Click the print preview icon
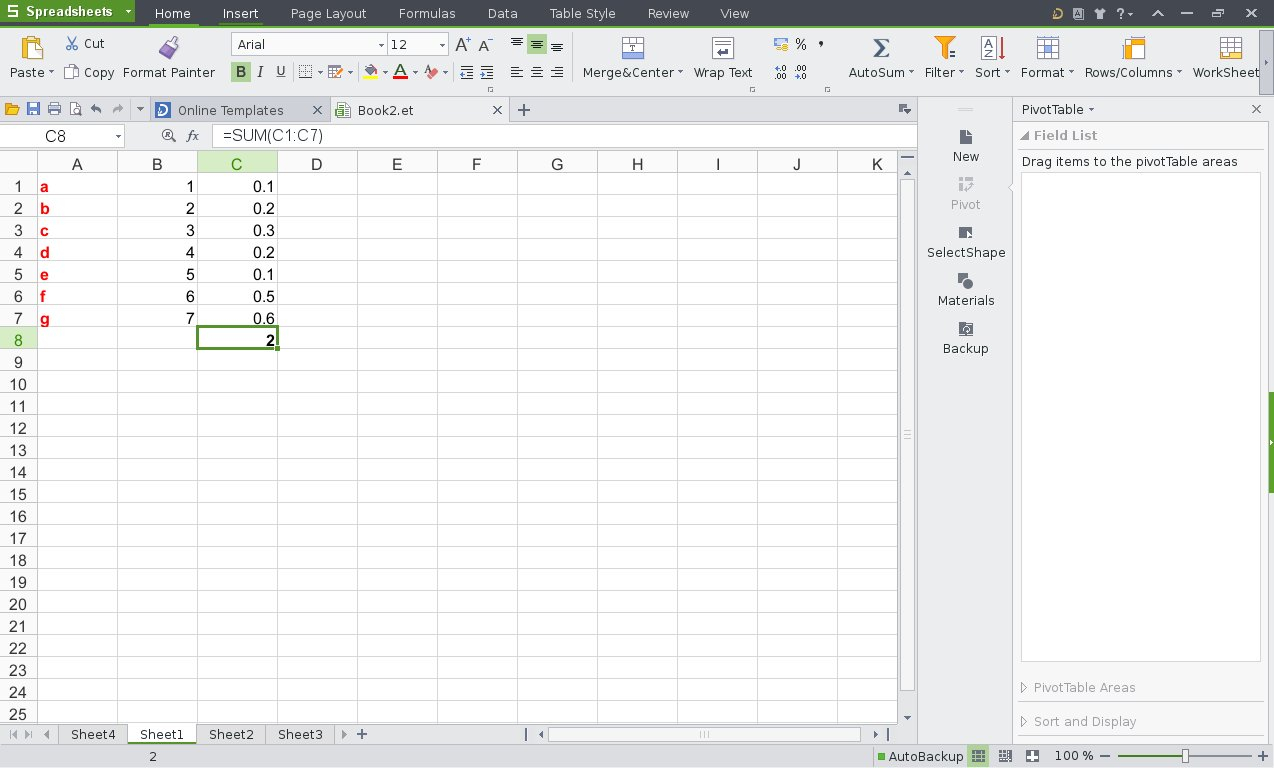This screenshot has width=1274, height=768. click(74, 110)
